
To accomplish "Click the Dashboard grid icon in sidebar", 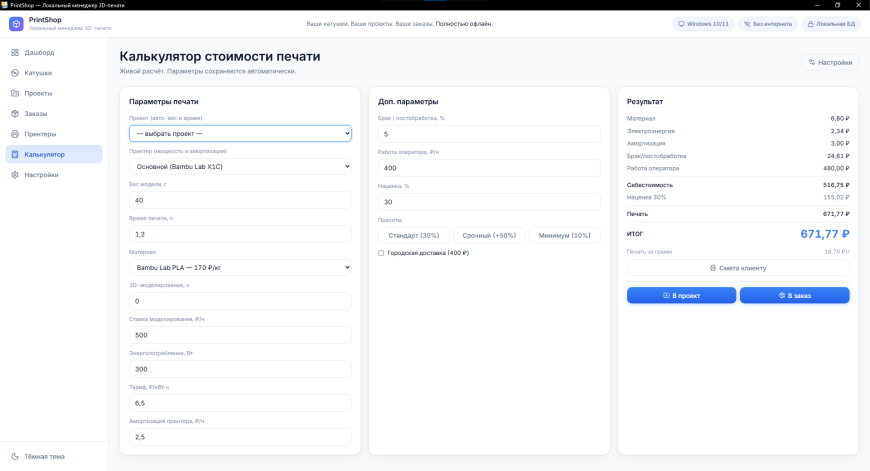I will [15, 53].
